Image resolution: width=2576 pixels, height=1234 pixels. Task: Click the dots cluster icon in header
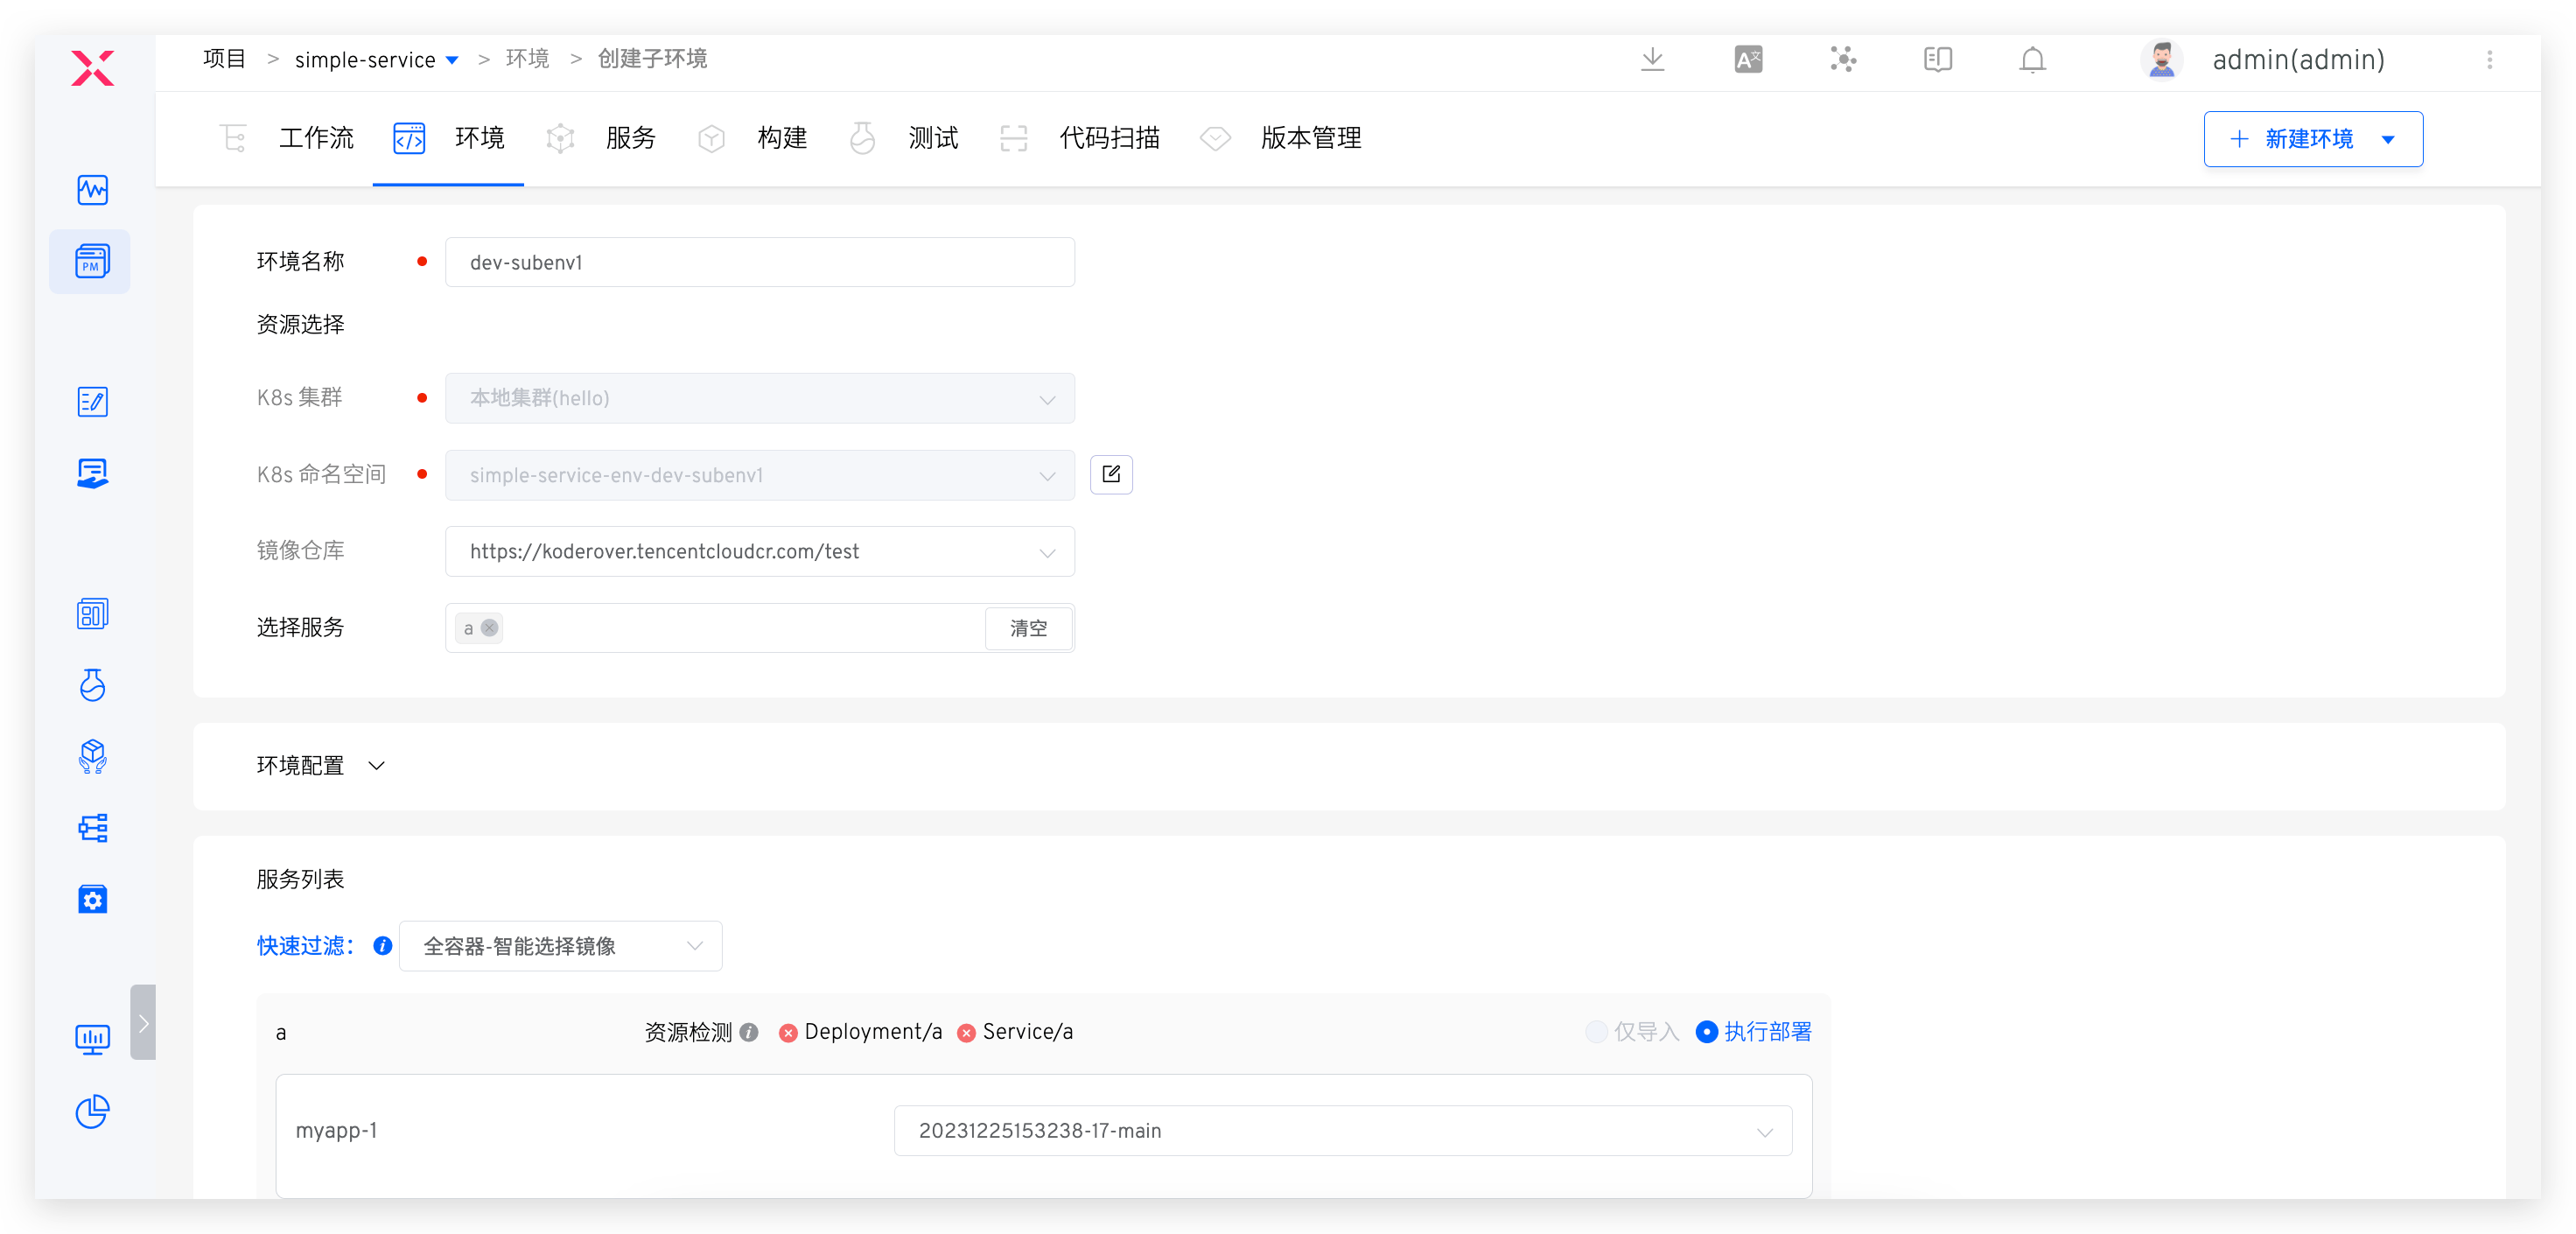coord(1843,59)
